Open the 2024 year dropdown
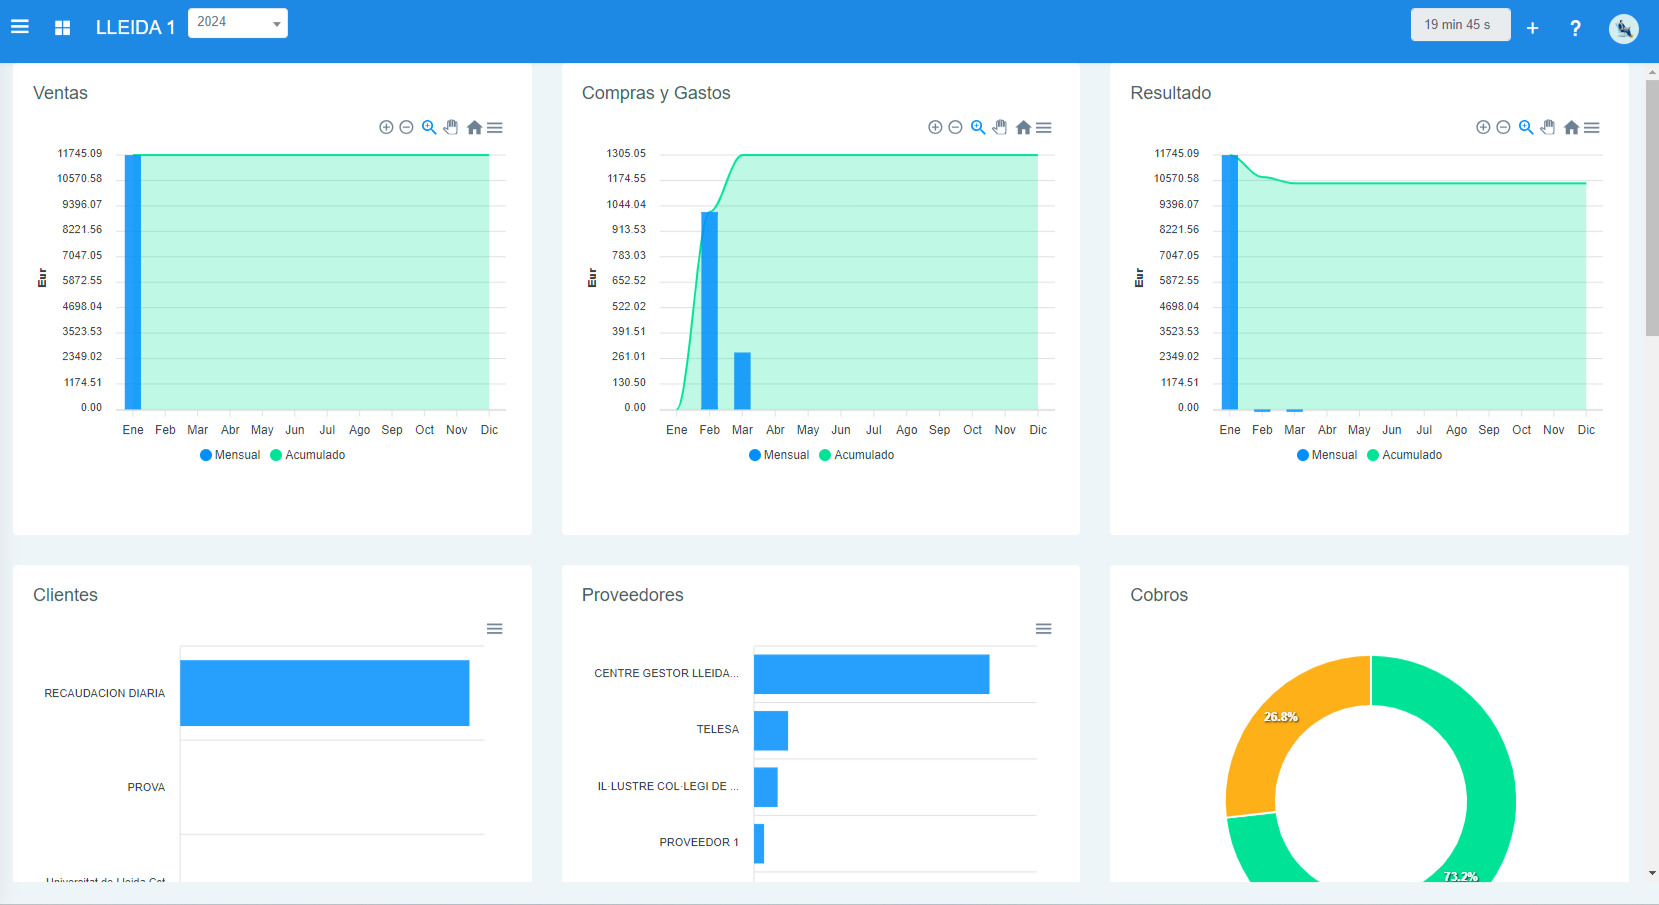1659x905 pixels. [238, 23]
